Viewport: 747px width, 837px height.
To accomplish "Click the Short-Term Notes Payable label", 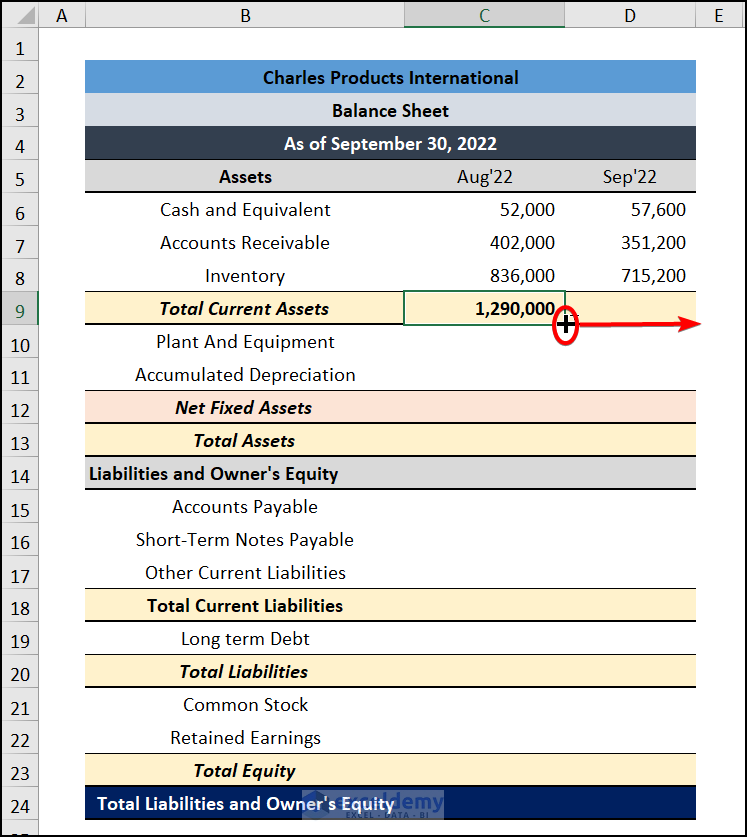I will pos(245,540).
